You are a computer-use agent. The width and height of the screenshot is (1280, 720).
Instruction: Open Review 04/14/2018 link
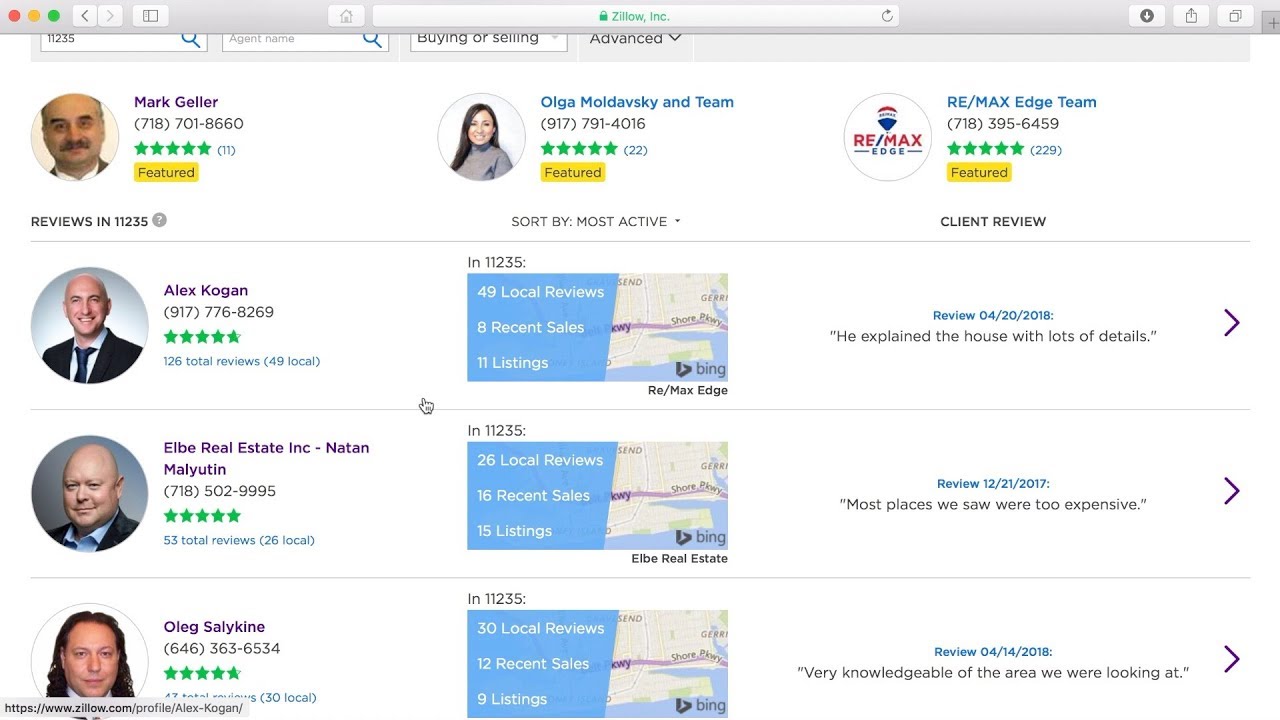coord(993,651)
